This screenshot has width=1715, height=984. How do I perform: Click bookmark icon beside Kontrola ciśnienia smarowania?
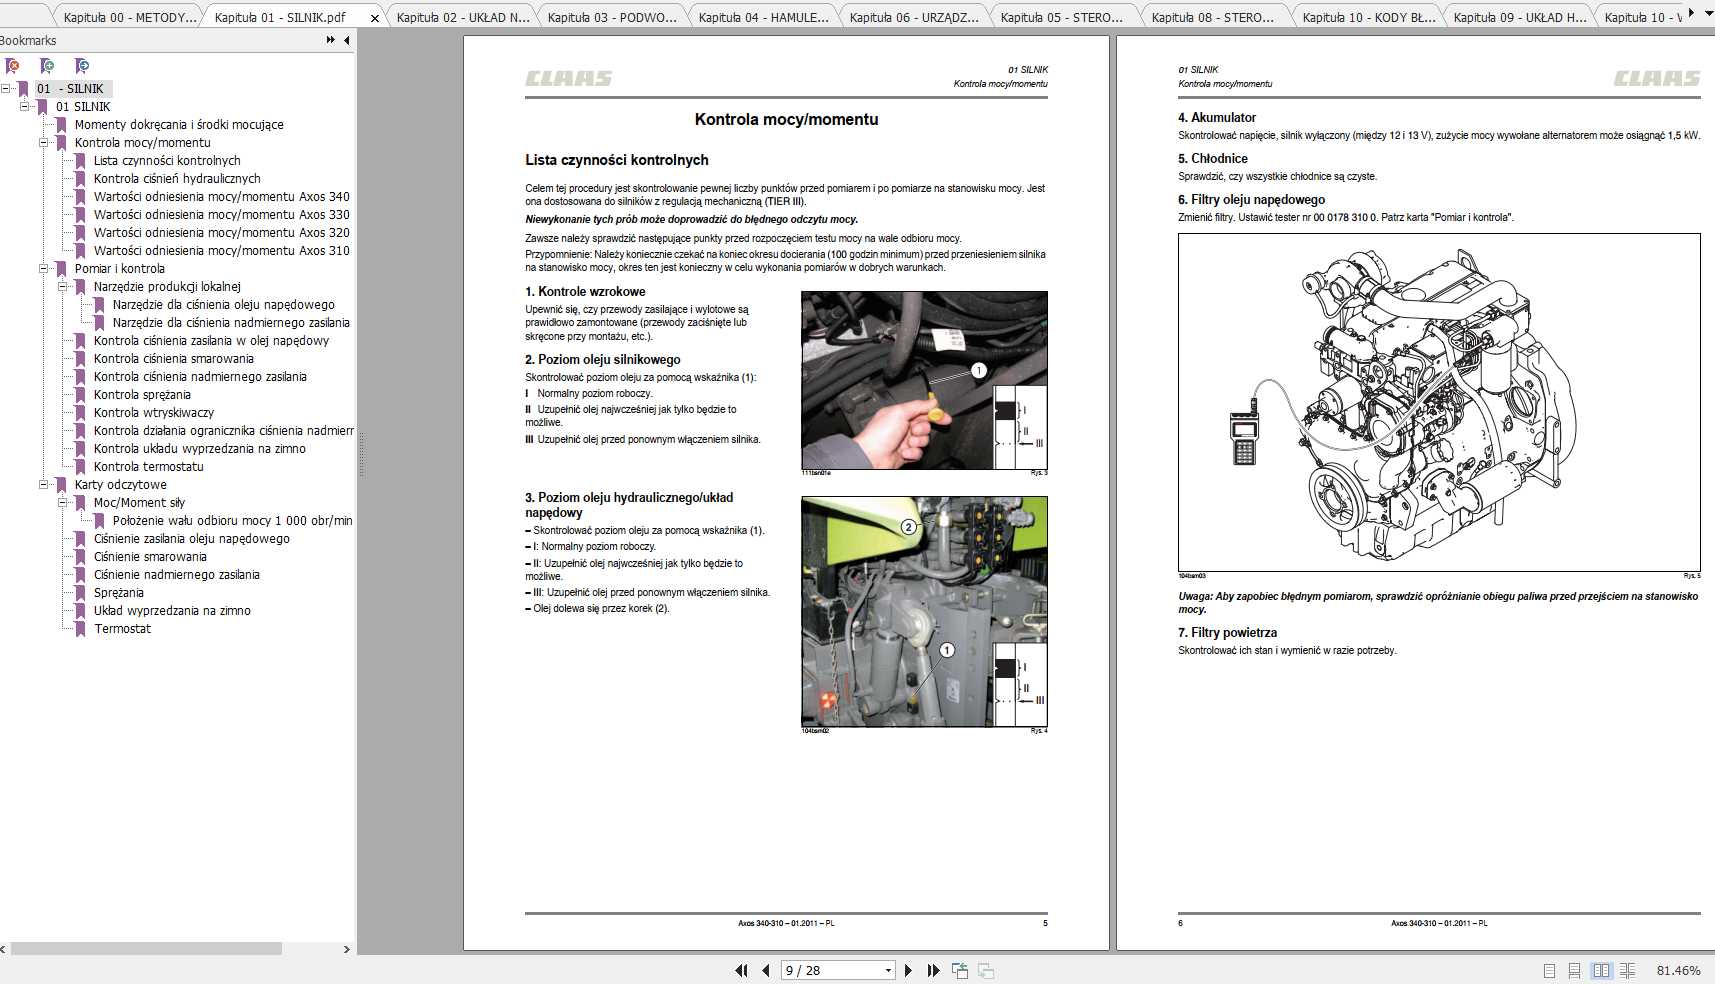pyautogui.click(x=81, y=359)
